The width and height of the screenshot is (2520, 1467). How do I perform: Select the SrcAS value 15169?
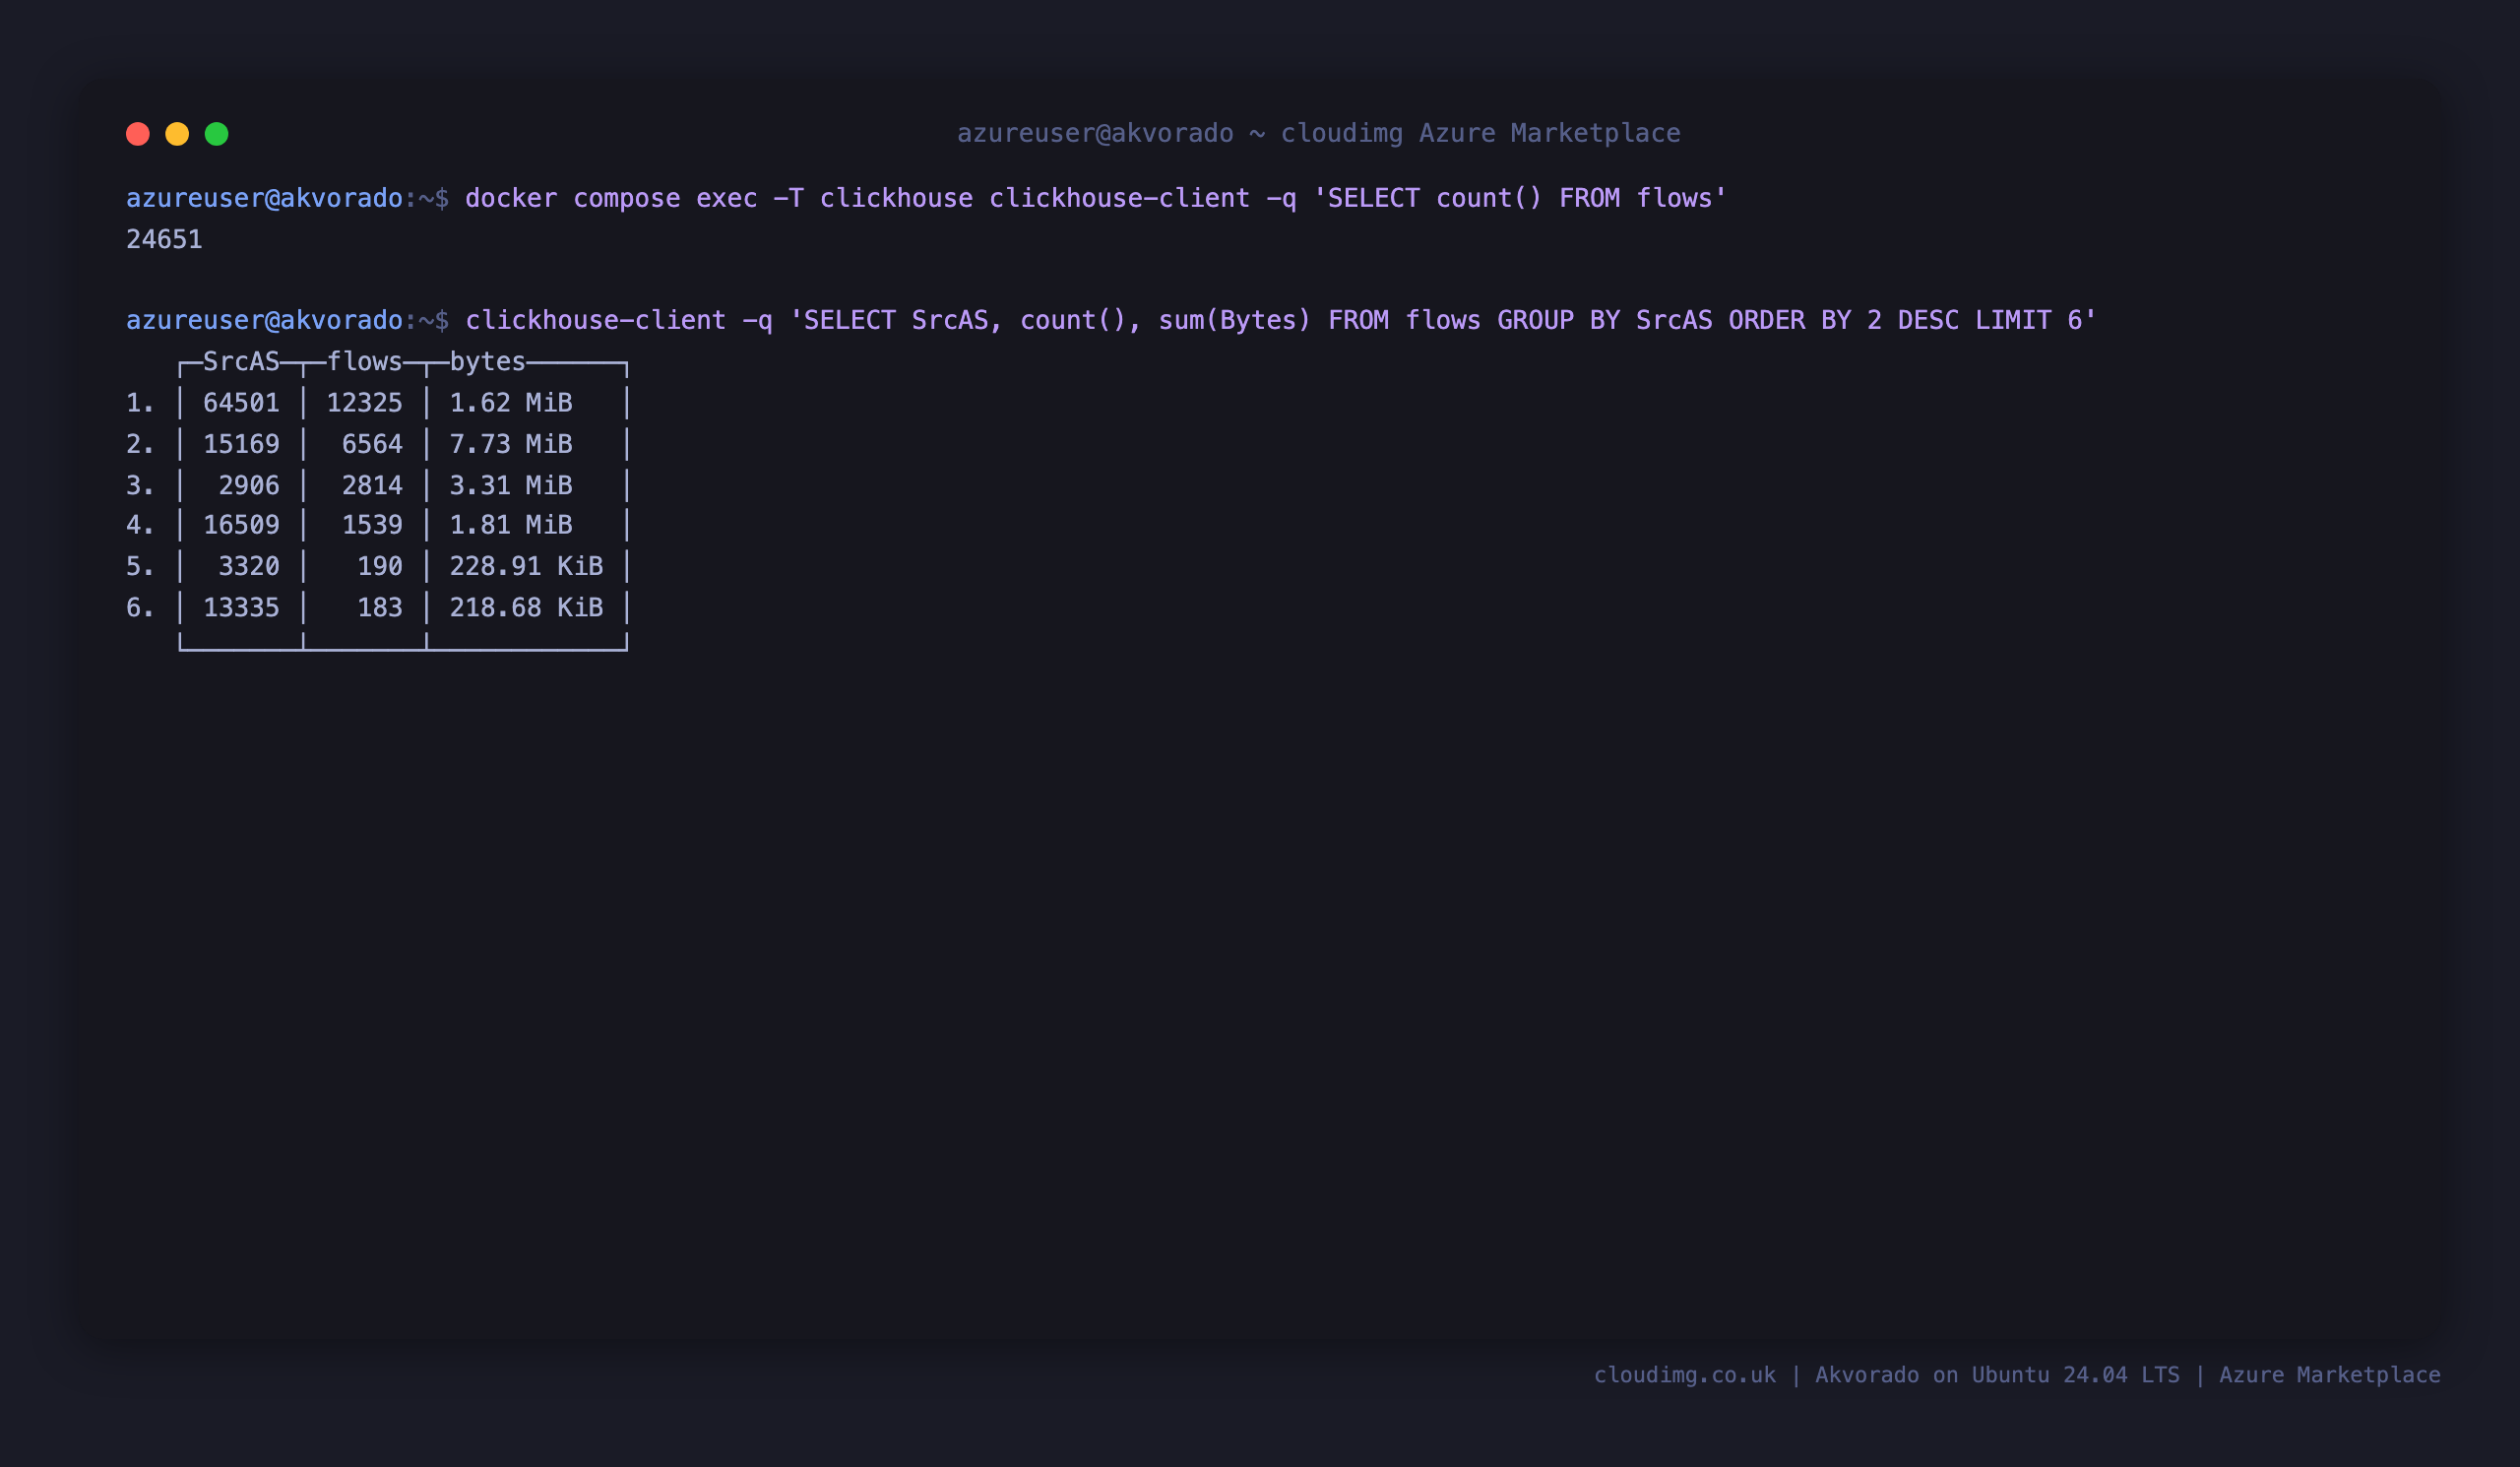point(241,444)
